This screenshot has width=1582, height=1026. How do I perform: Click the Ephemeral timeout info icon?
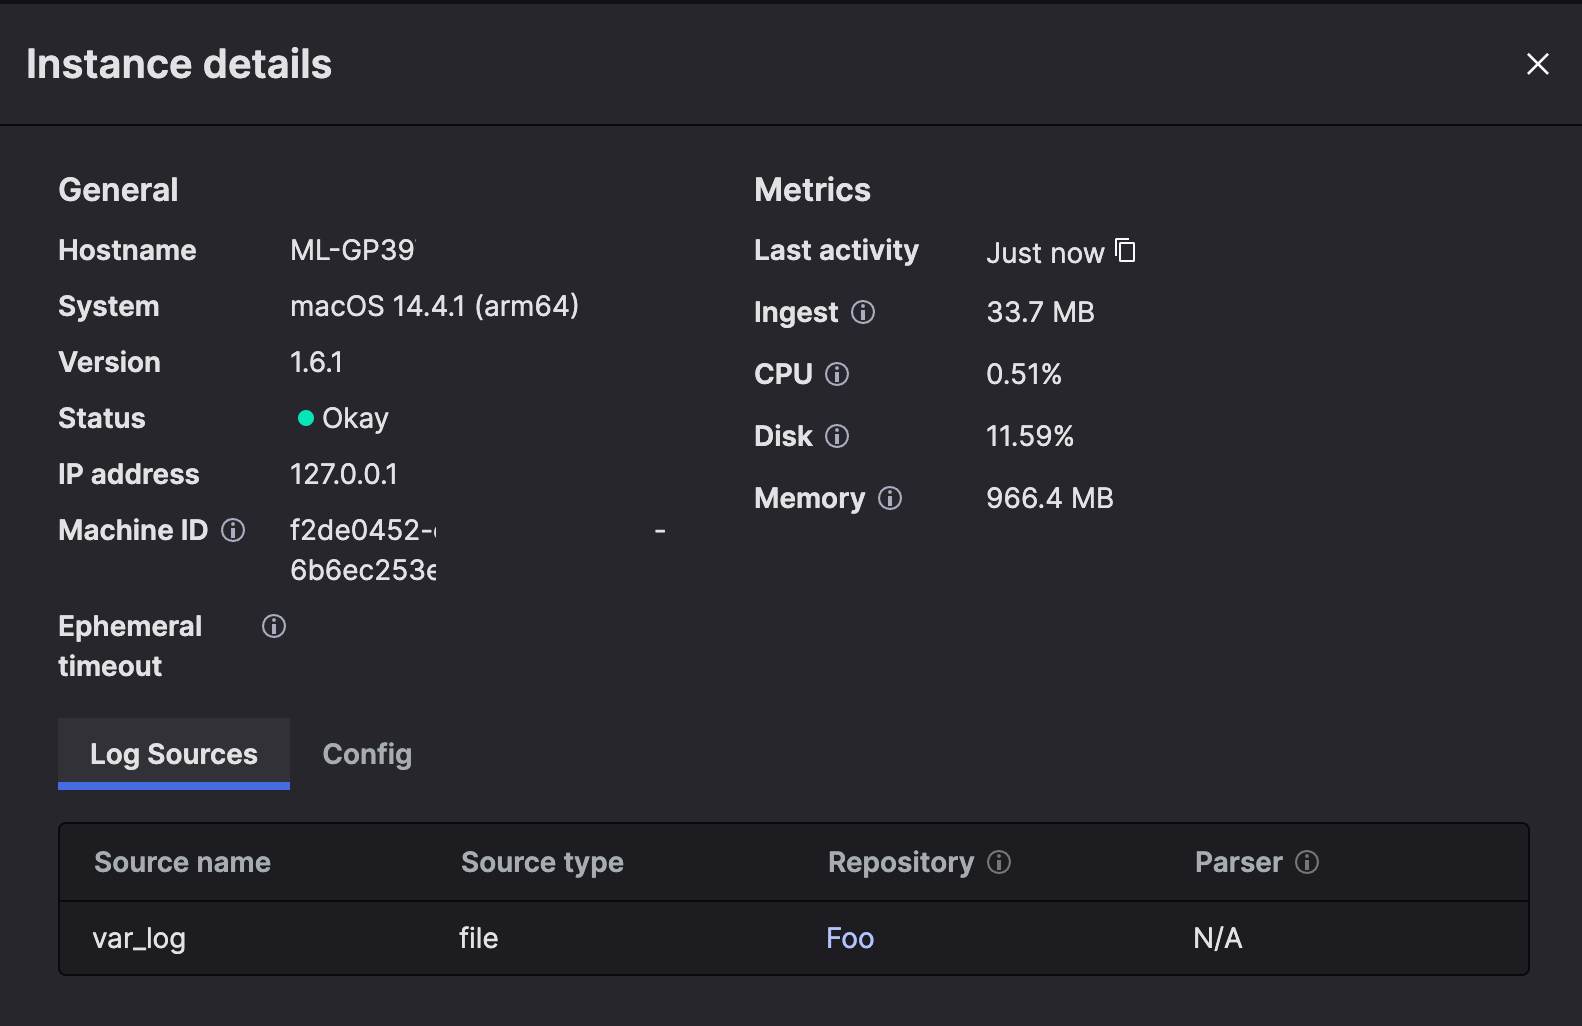[x=274, y=626]
